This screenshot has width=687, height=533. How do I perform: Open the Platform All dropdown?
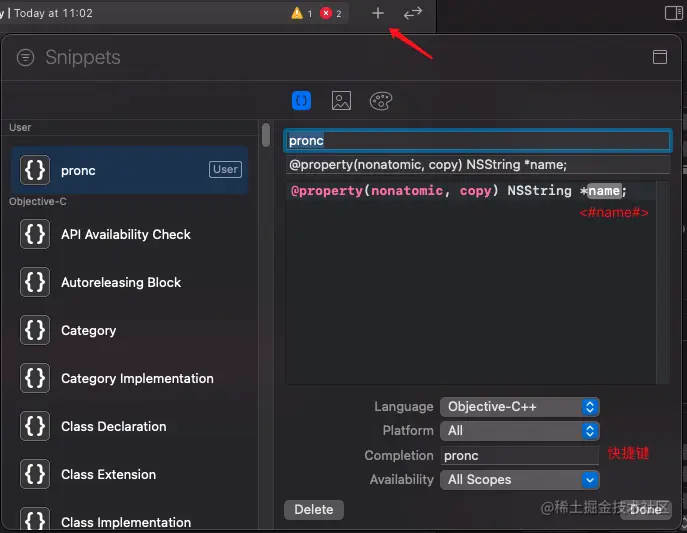click(x=520, y=431)
